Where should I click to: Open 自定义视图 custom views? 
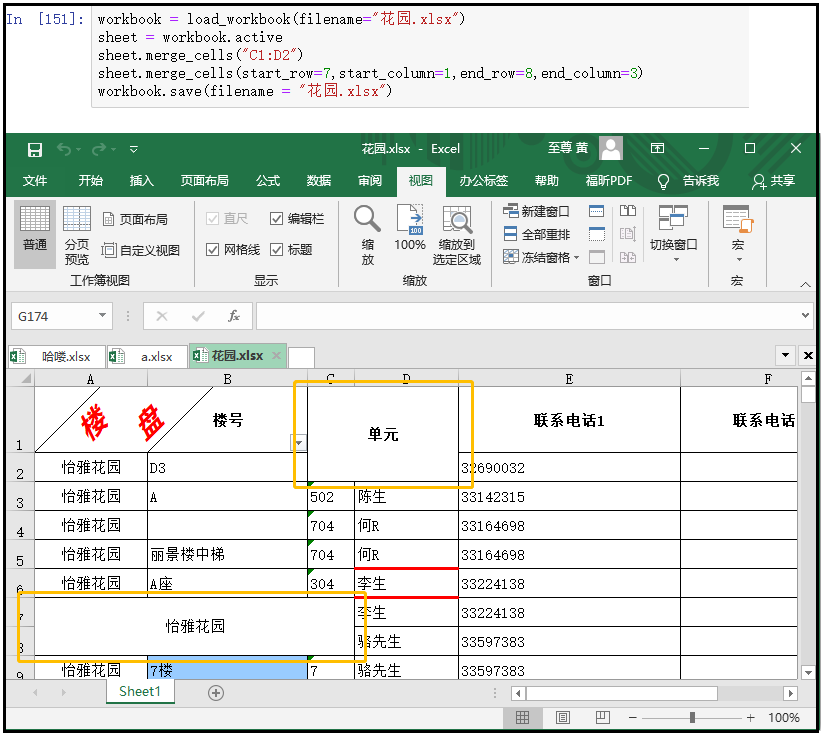coord(141,250)
